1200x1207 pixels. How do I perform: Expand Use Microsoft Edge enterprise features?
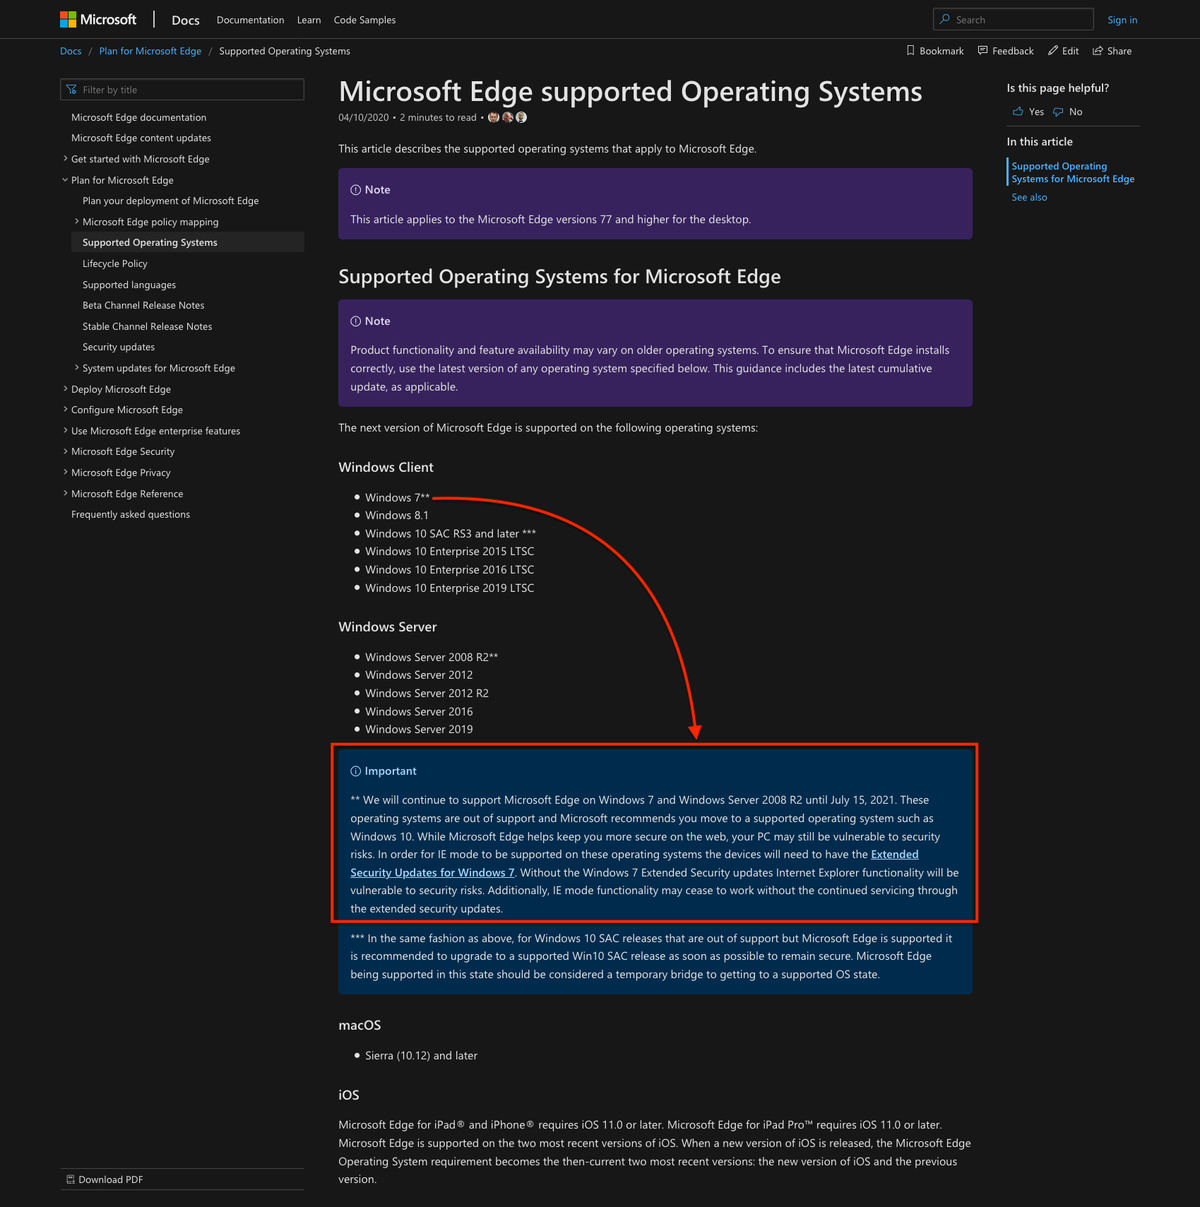(65, 430)
